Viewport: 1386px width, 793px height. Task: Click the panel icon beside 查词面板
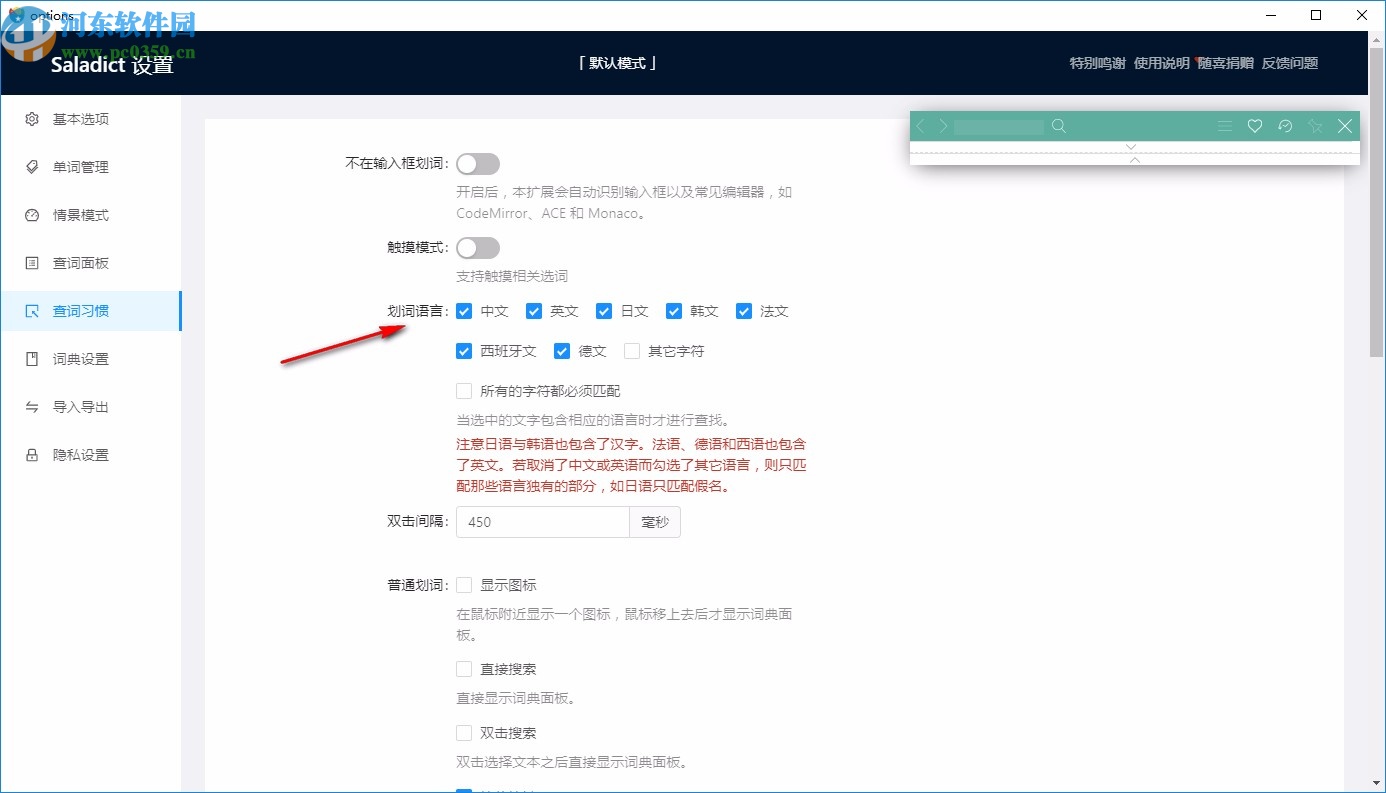(x=32, y=263)
